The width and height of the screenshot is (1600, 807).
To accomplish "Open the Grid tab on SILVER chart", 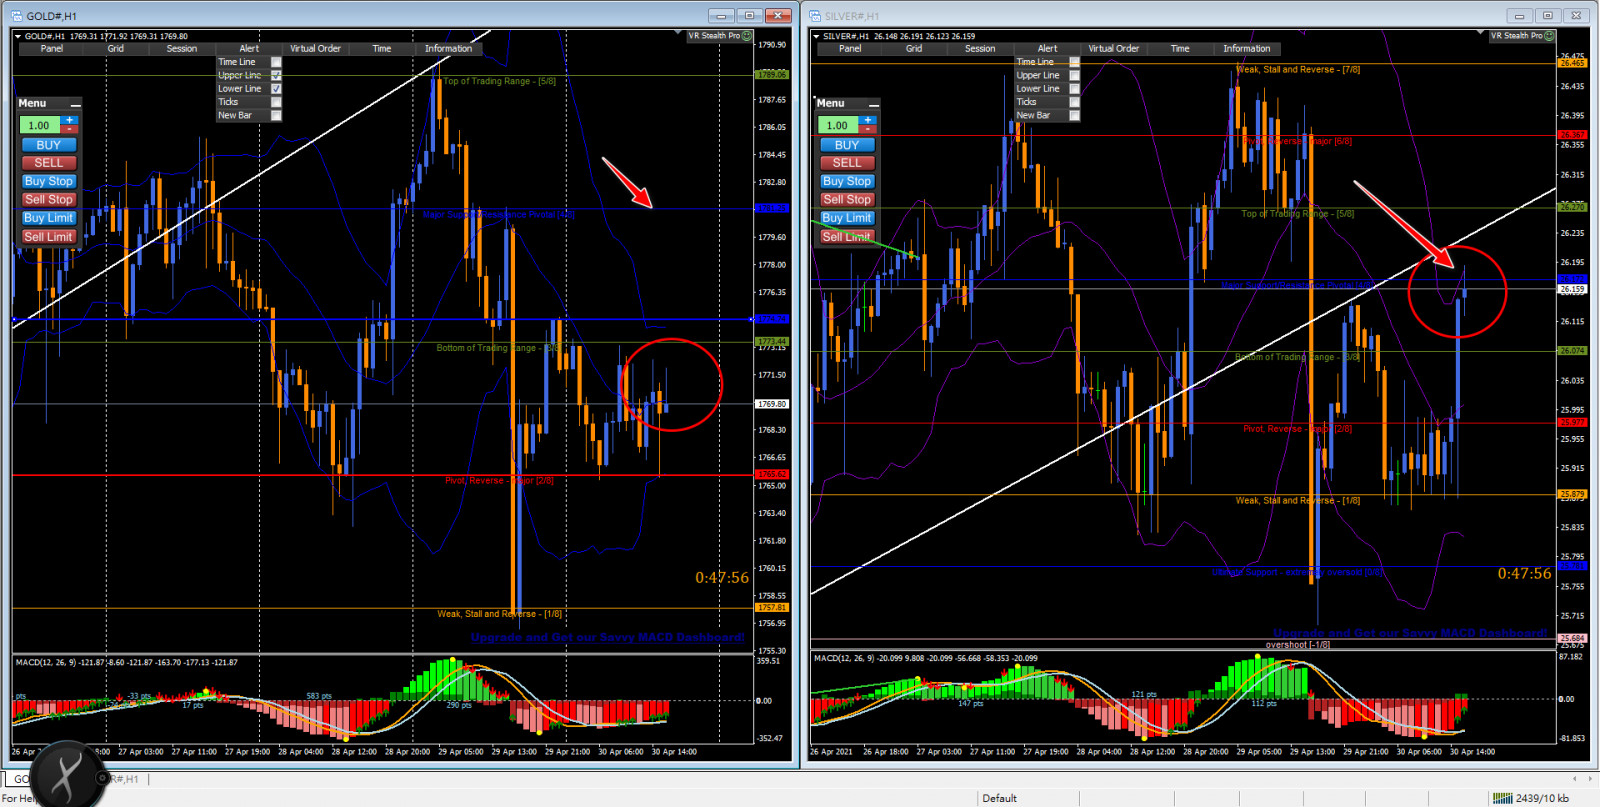I will pyautogui.click(x=914, y=48).
